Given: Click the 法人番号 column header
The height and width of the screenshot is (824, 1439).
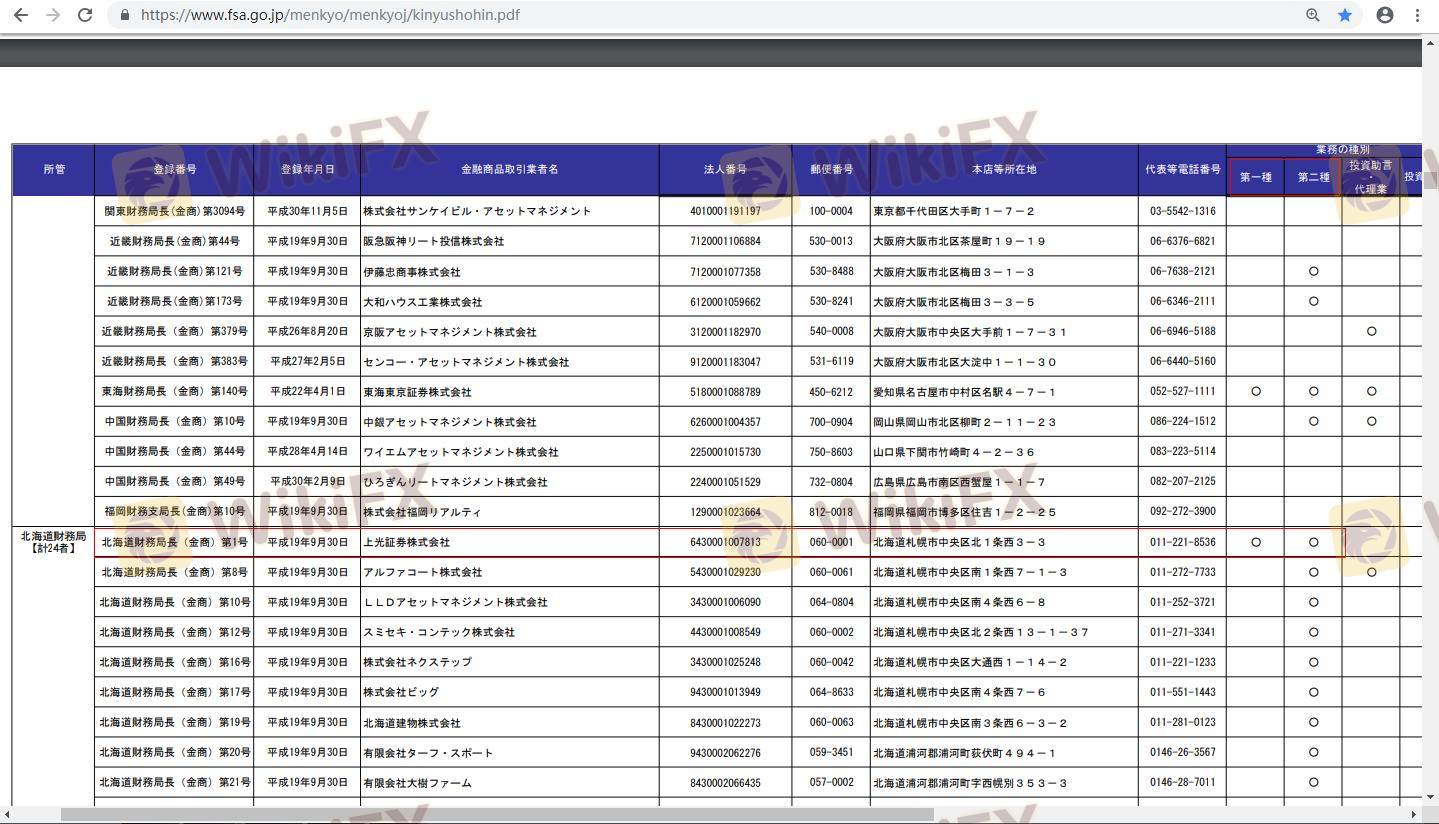Looking at the screenshot, I should pos(725,170).
